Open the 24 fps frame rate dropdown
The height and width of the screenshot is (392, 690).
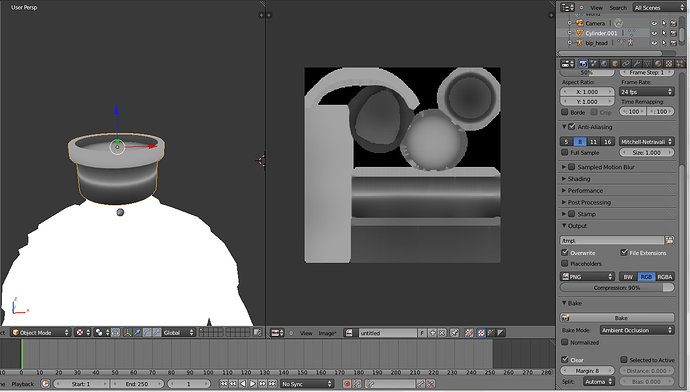(x=646, y=92)
